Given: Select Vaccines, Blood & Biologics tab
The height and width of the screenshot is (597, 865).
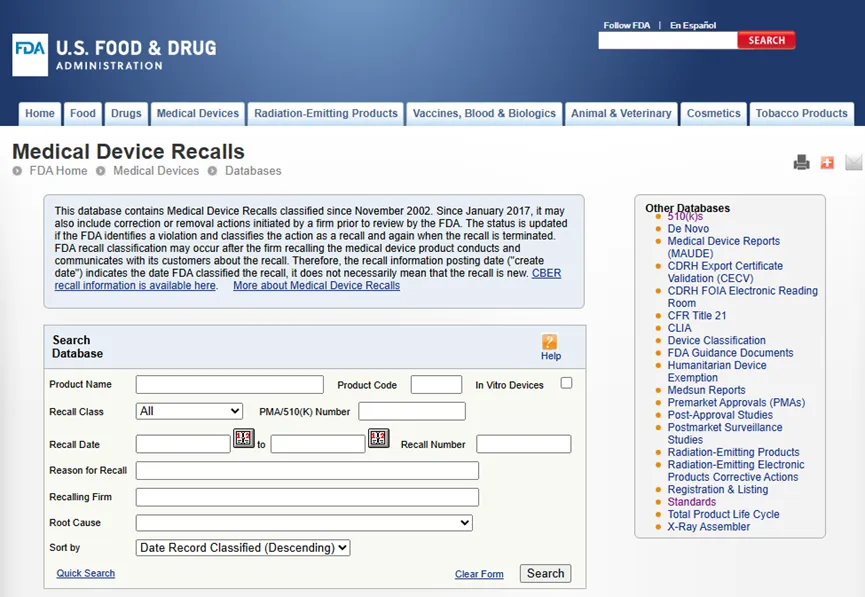Looking at the screenshot, I should tap(484, 114).
